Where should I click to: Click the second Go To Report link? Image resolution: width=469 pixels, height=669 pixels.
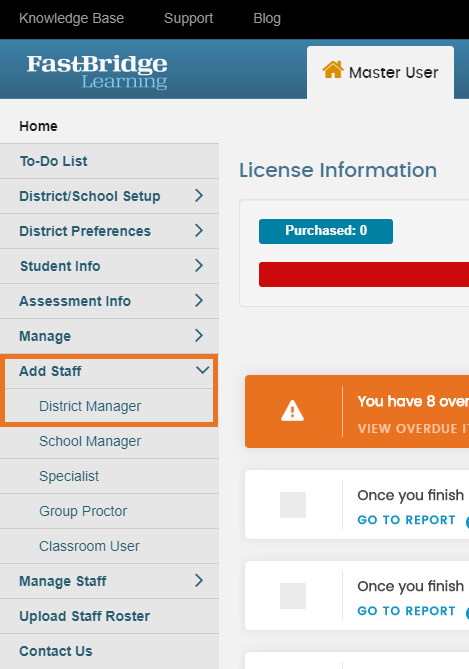coord(406,611)
